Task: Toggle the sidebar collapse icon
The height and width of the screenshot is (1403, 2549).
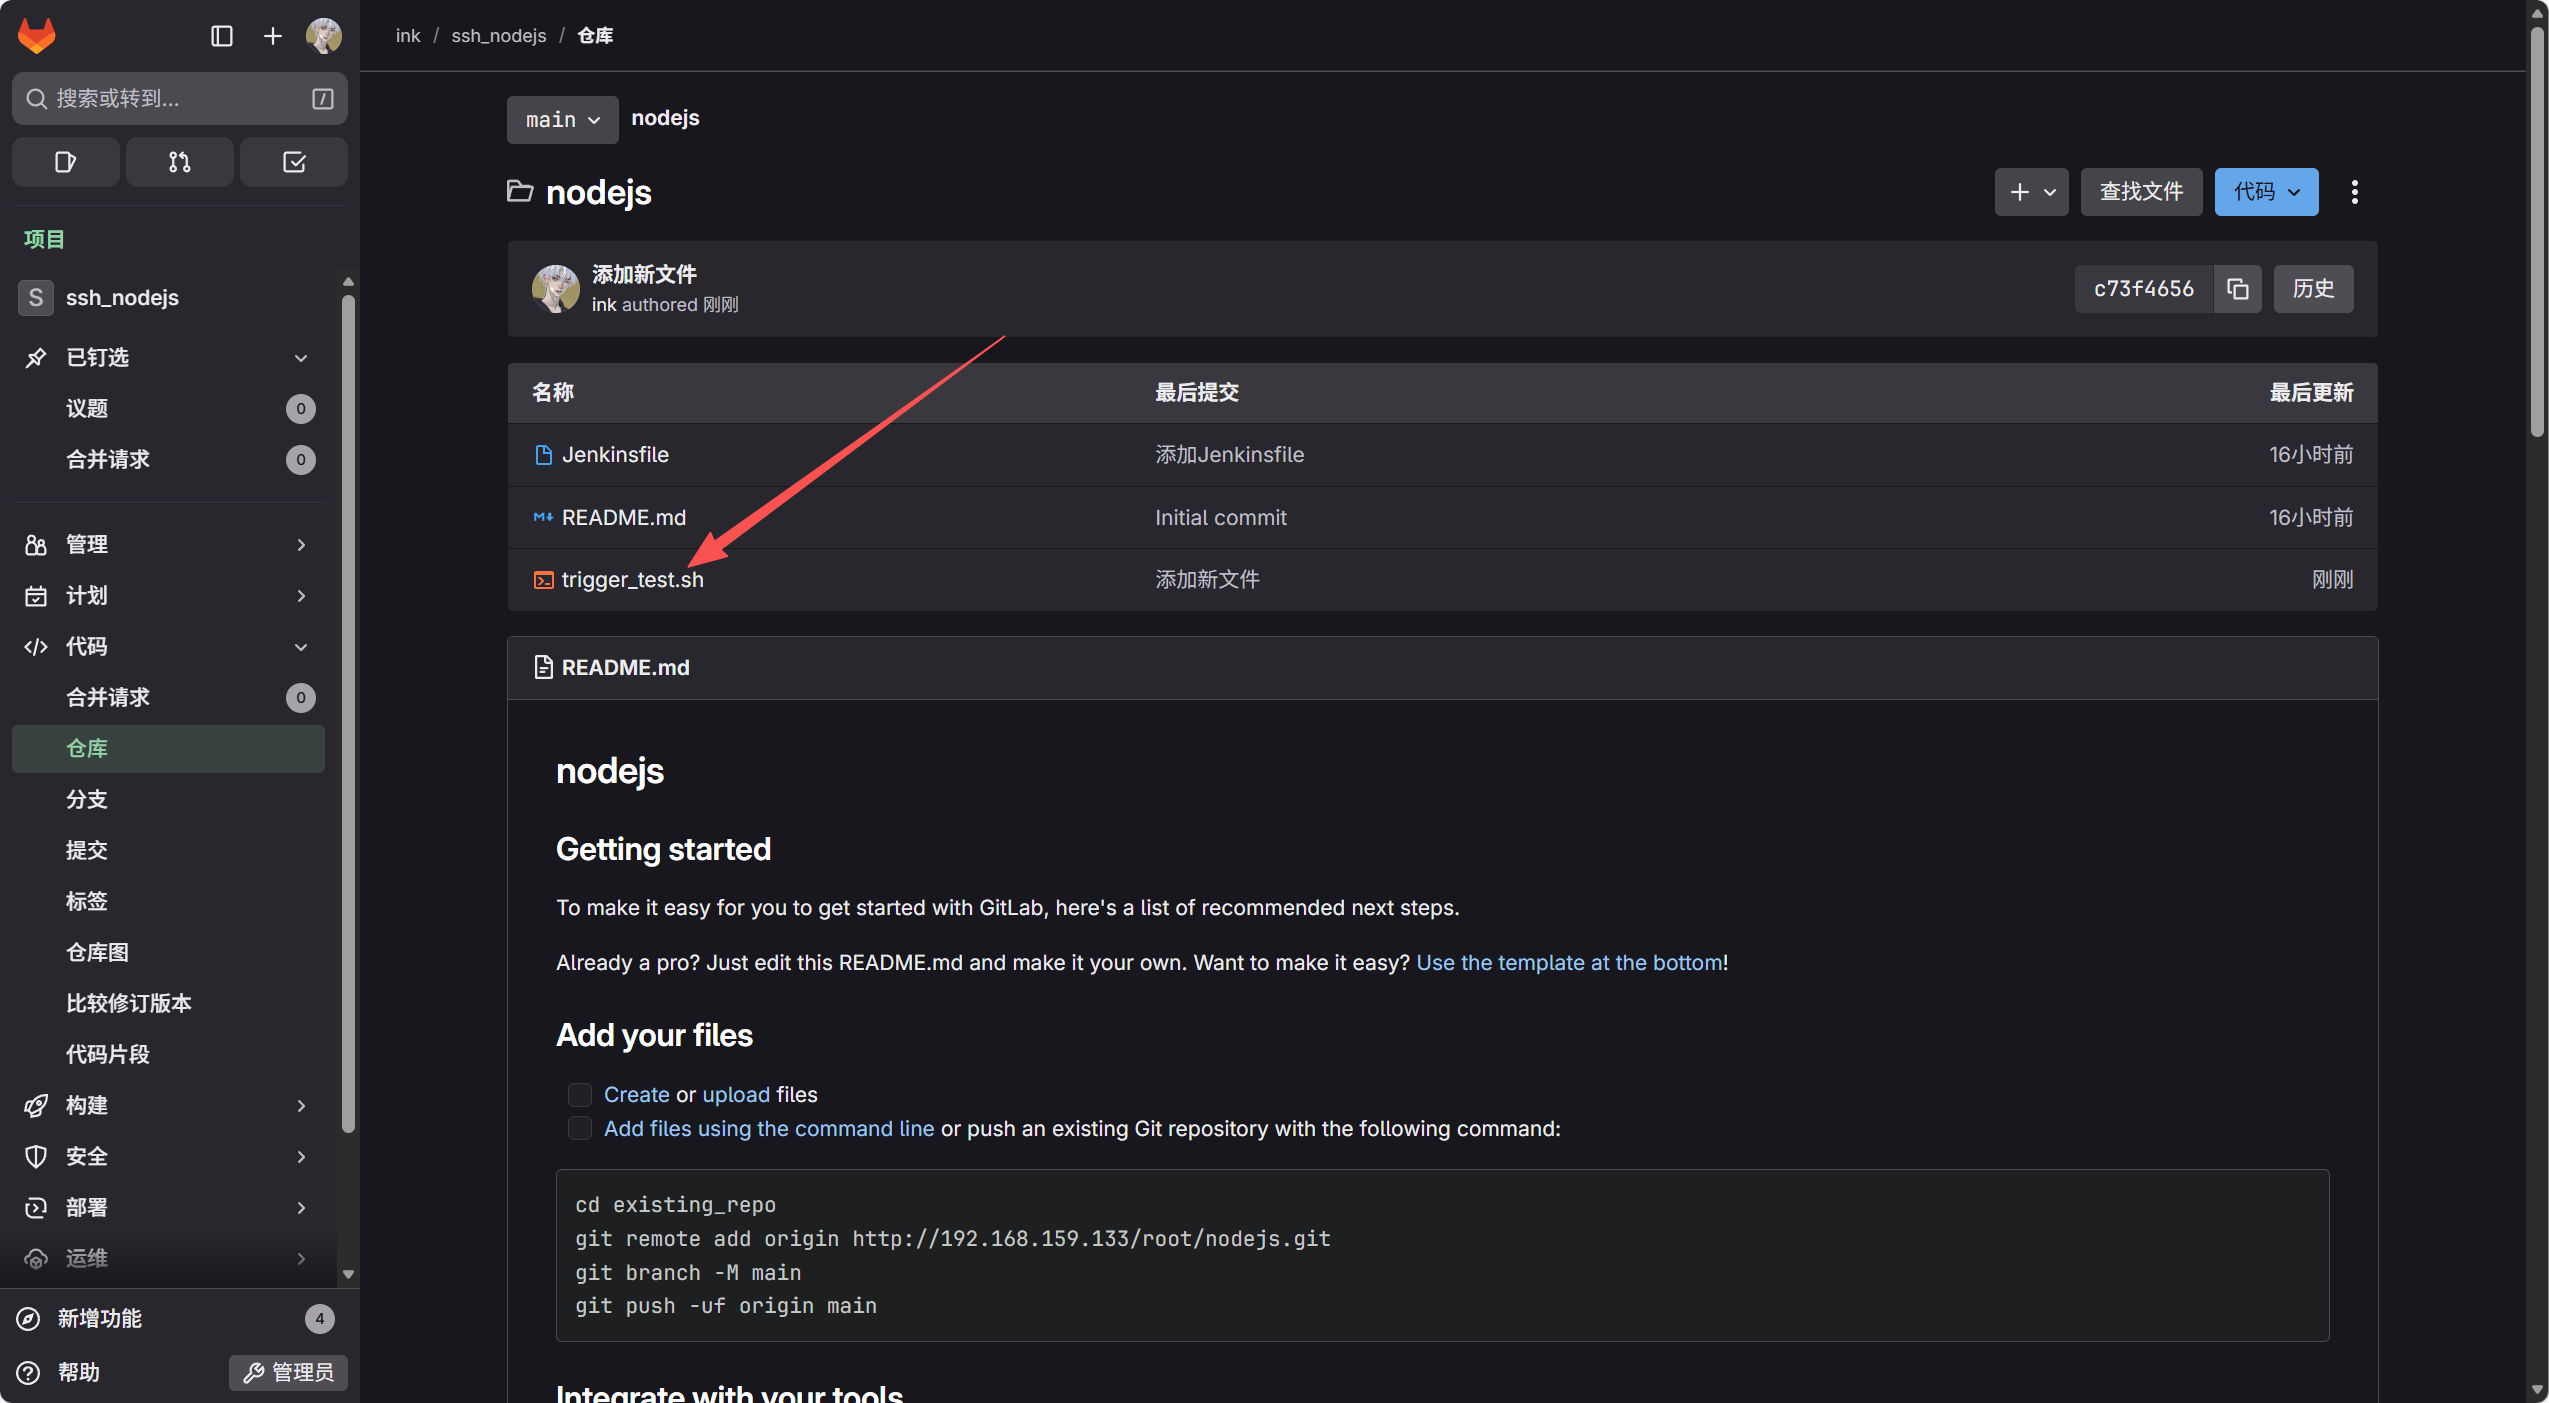Action: point(222,36)
